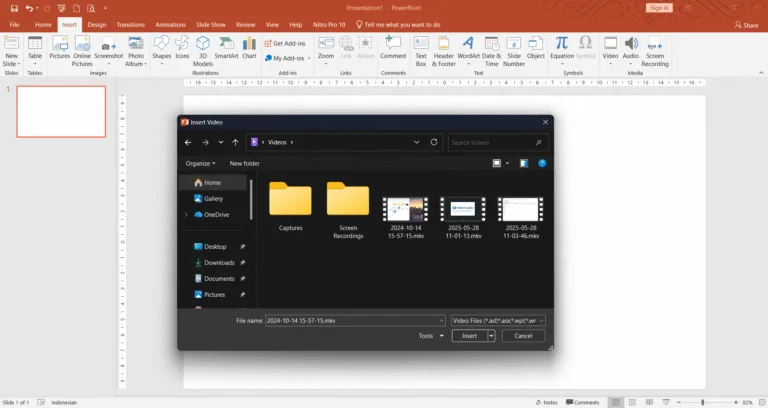
Task: Insert Slide Number
Action: 514,51
